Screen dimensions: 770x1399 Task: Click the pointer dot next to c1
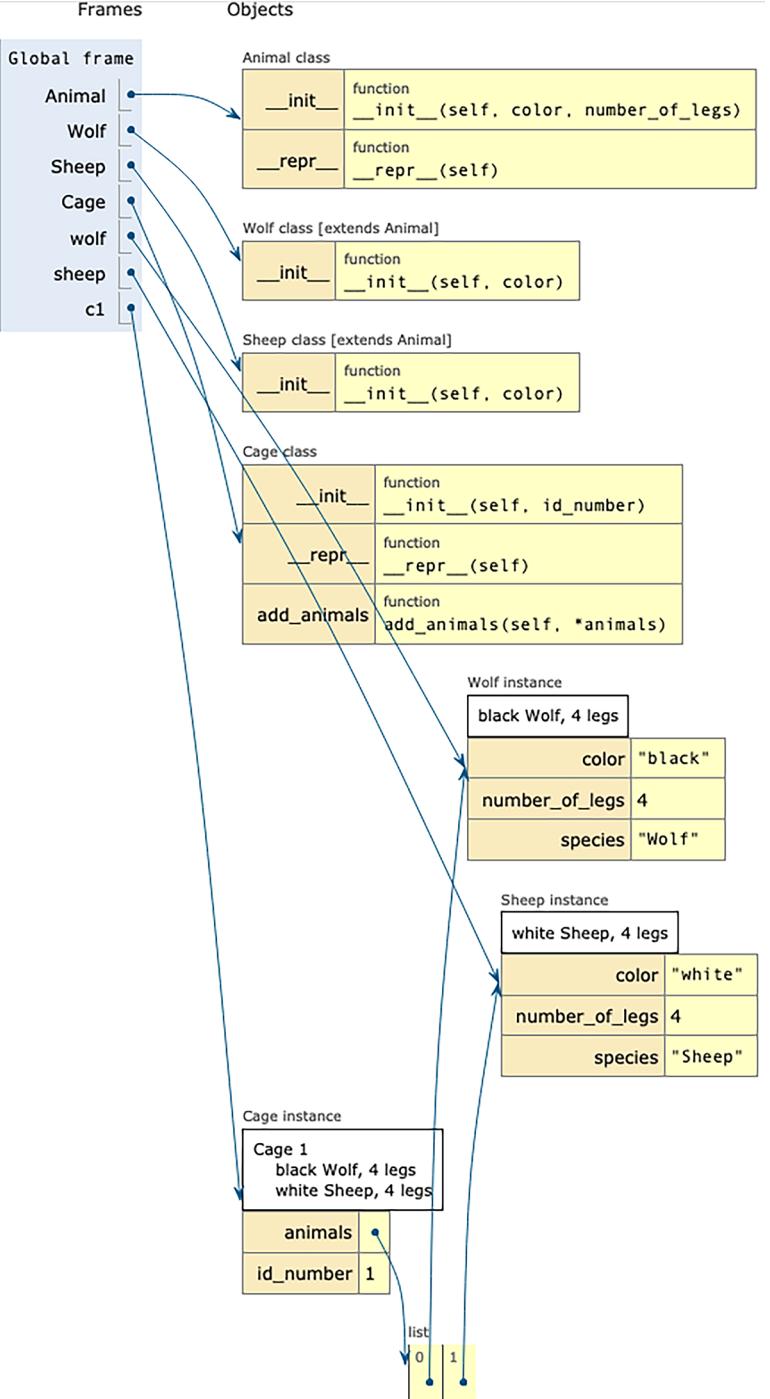coord(131,310)
